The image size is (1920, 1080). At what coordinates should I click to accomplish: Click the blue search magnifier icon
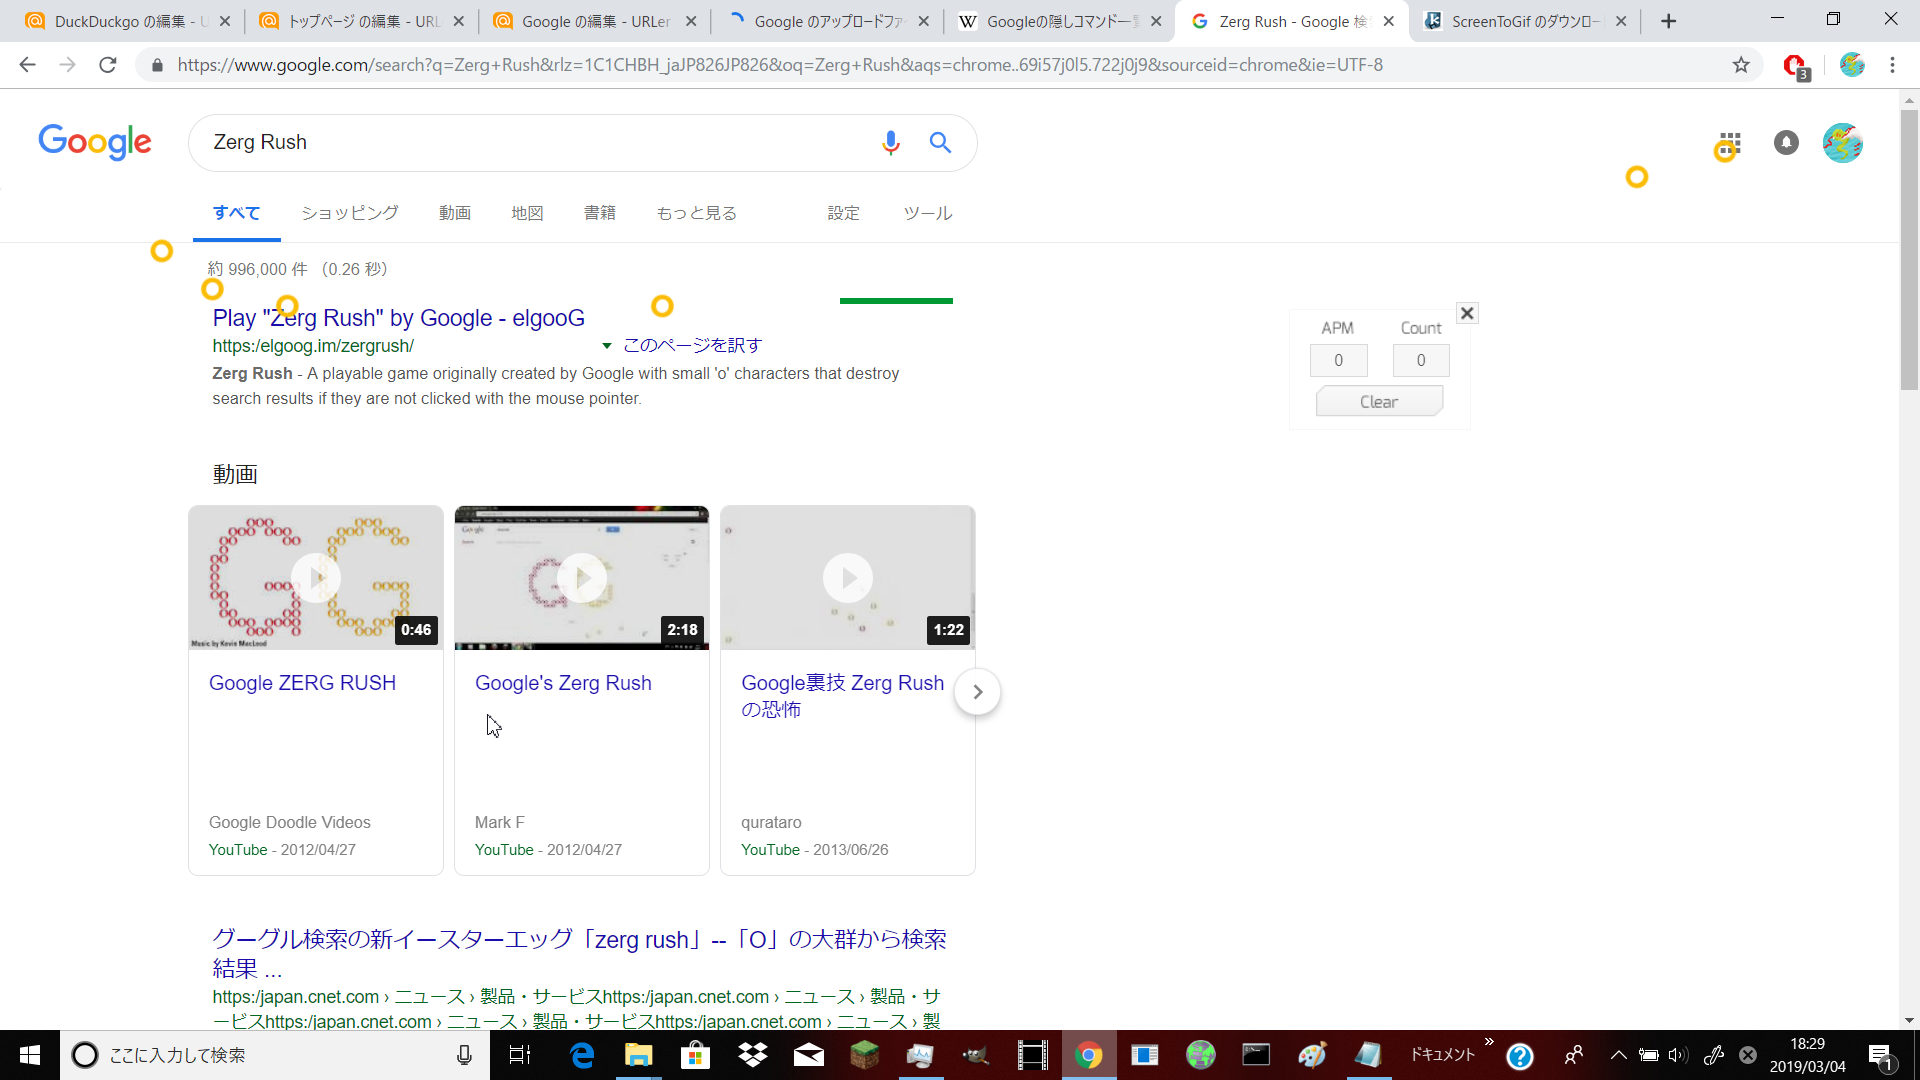point(940,143)
